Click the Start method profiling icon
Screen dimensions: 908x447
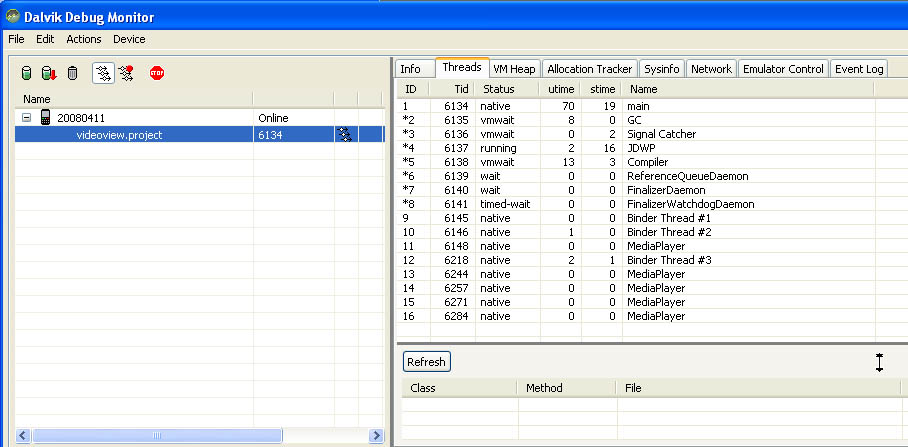(126, 74)
